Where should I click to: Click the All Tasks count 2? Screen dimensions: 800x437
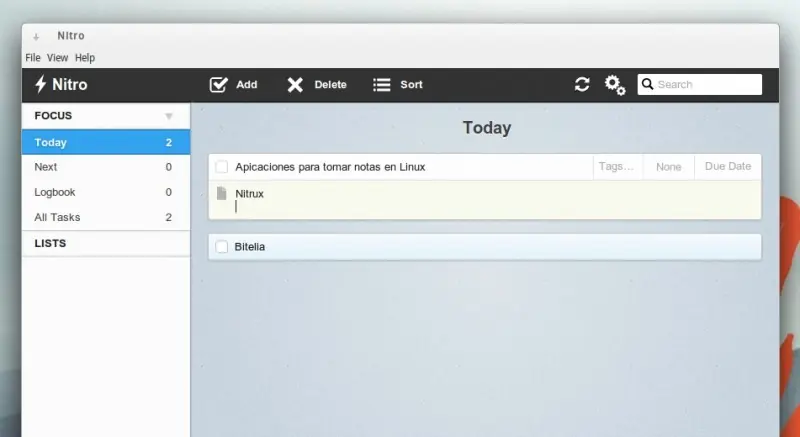point(169,217)
